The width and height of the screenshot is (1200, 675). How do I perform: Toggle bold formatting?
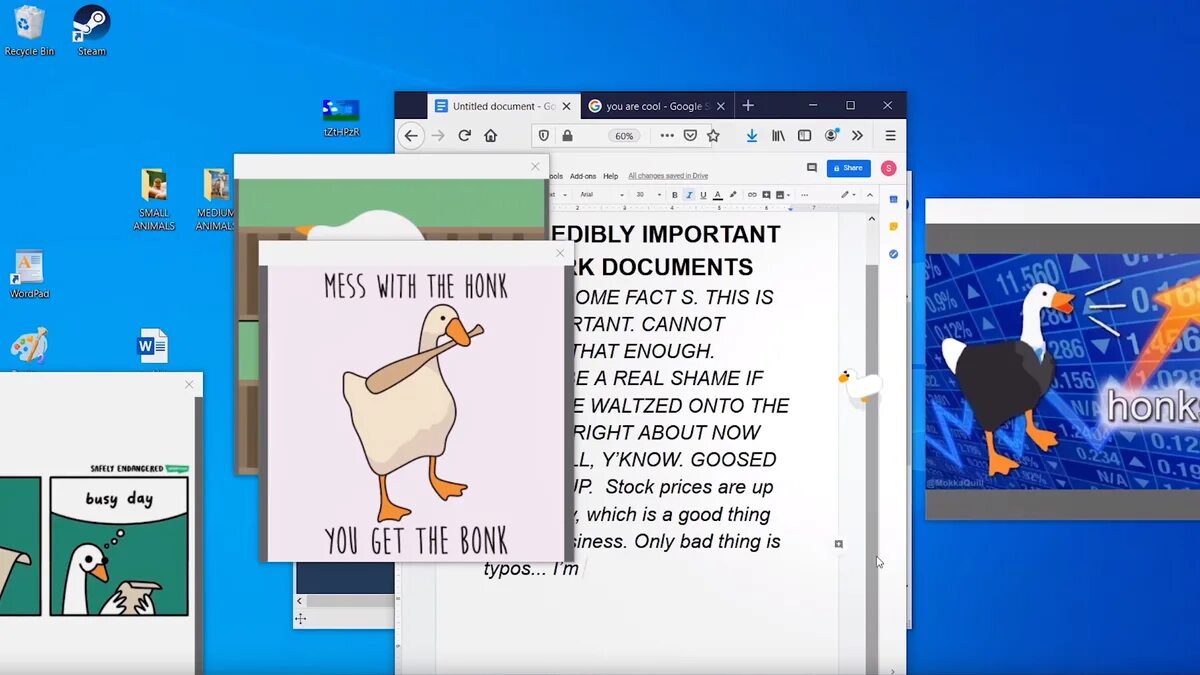pos(674,195)
